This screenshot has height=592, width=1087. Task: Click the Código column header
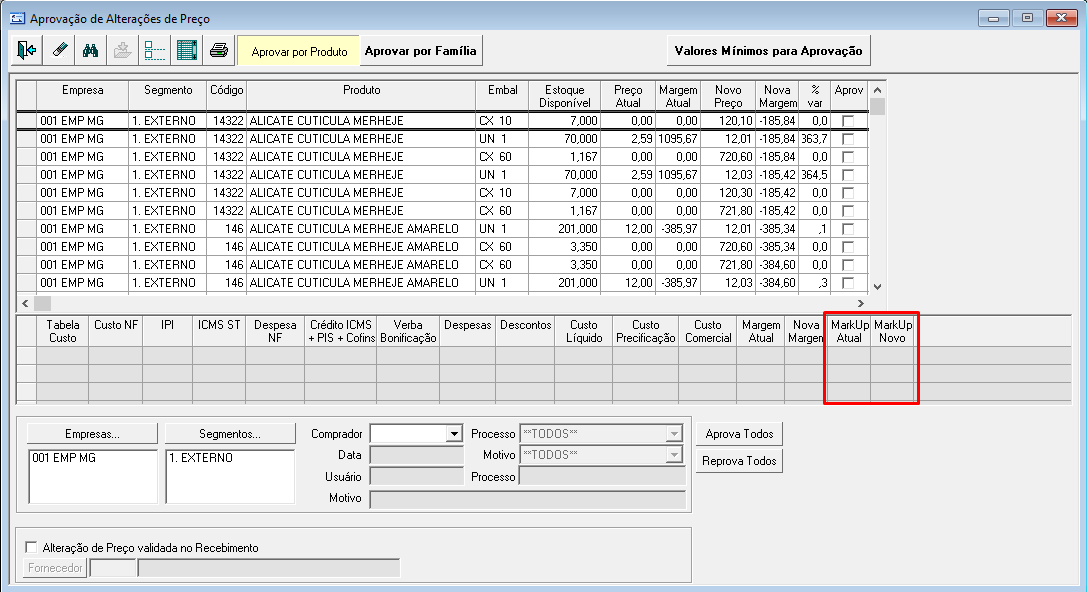(x=227, y=96)
